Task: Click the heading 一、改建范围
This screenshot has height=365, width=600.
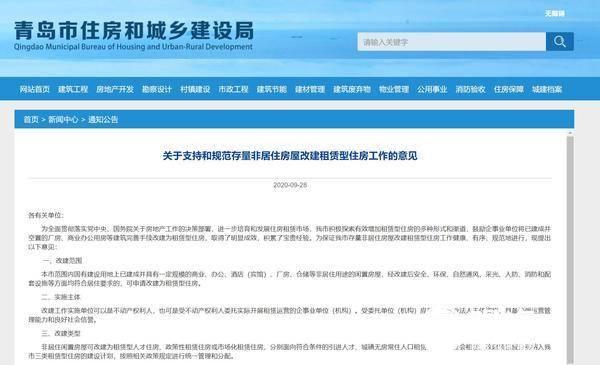Action: point(62,261)
